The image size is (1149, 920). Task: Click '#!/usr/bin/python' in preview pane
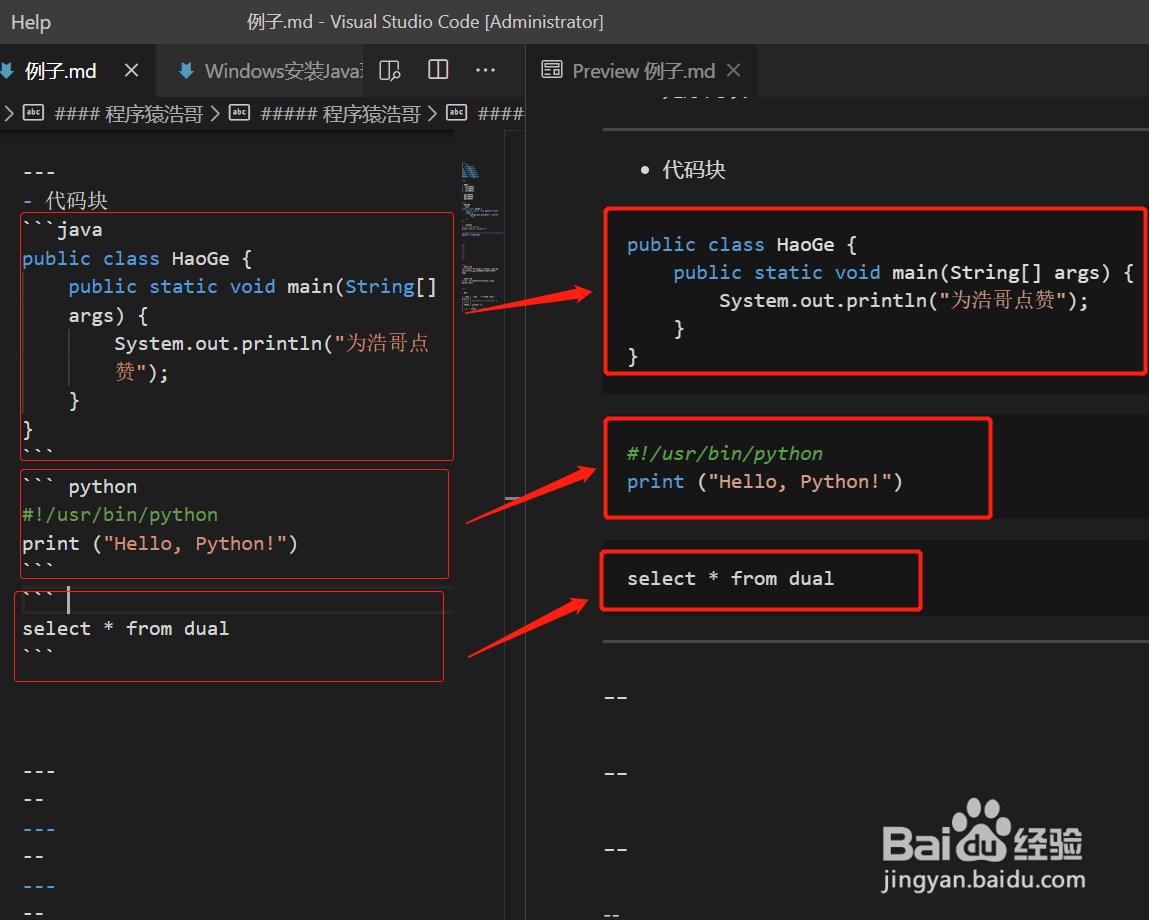(x=725, y=454)
